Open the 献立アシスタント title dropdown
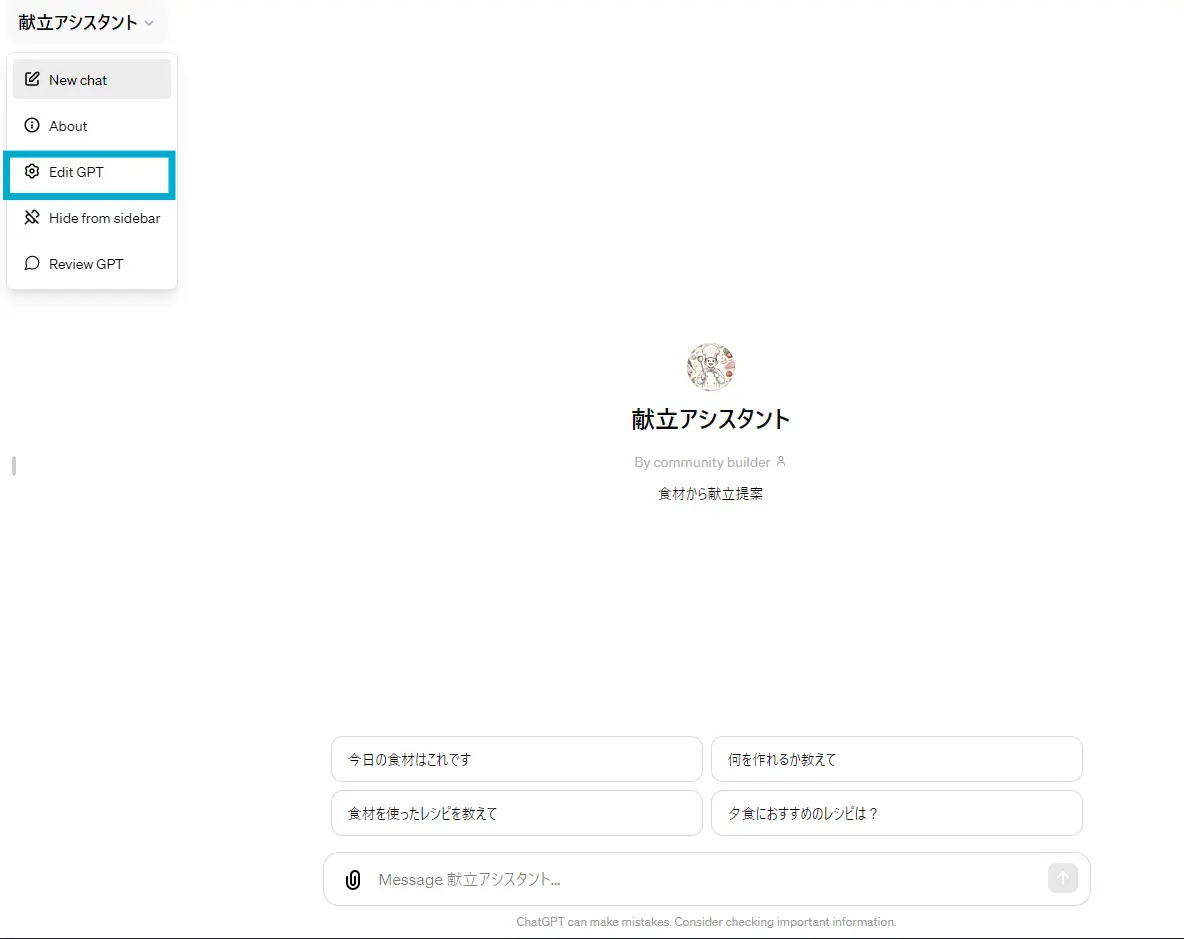Image resolution: width=1184 pixels, height=939 pixels. (86, 21)
